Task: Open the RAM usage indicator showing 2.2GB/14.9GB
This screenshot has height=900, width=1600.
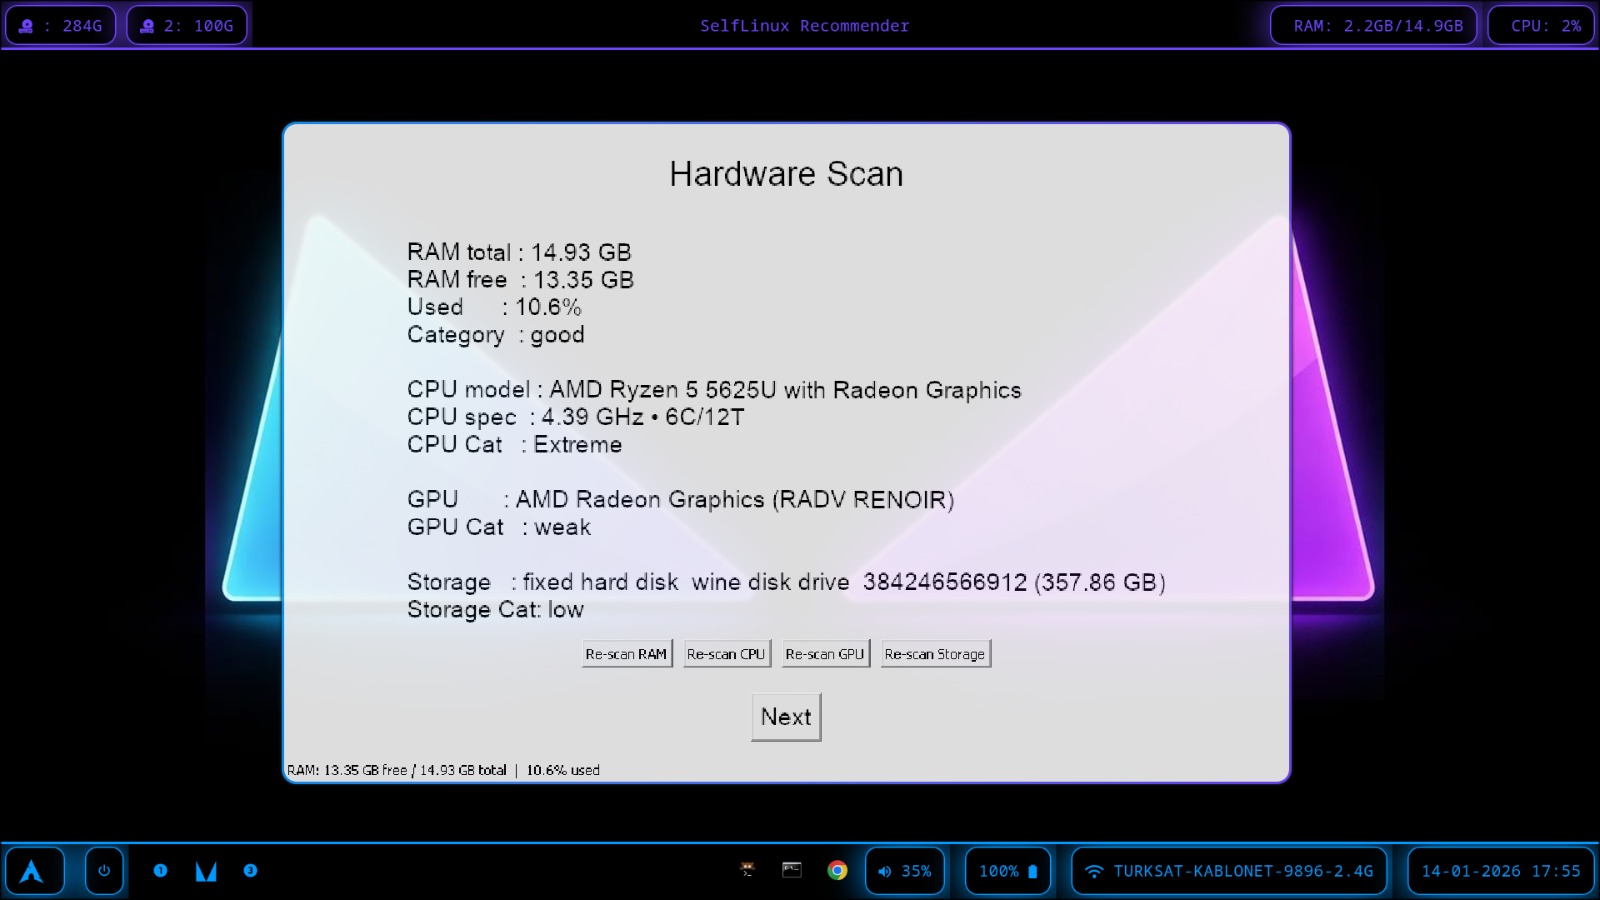Action: tap(1374, 25)
